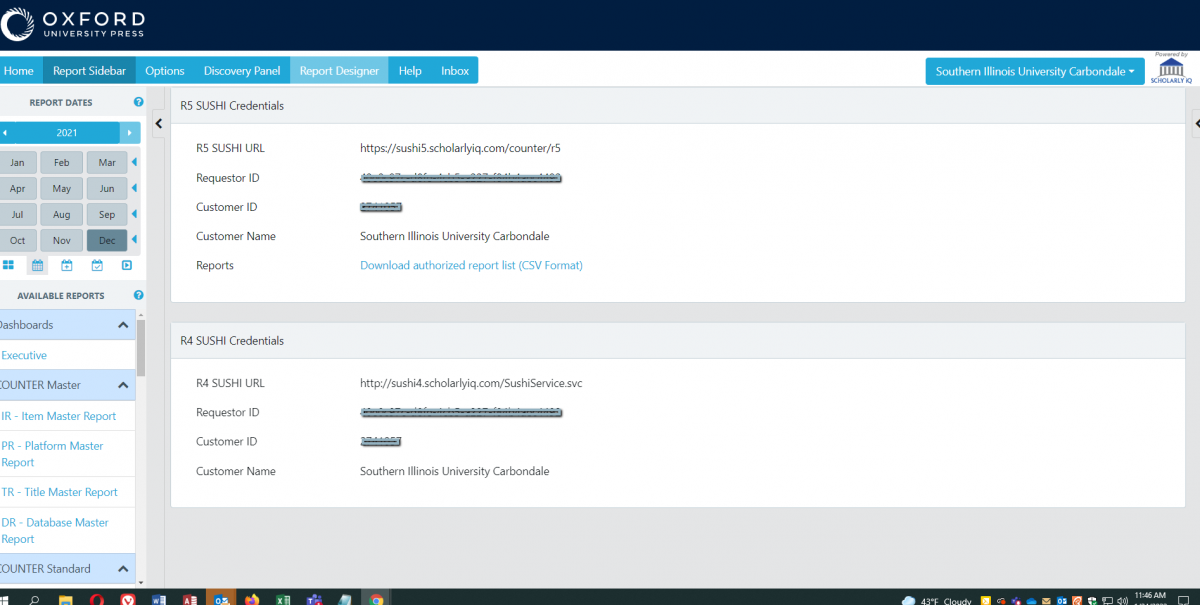Open File Explorer from taskbar

[x=65, y=599]
